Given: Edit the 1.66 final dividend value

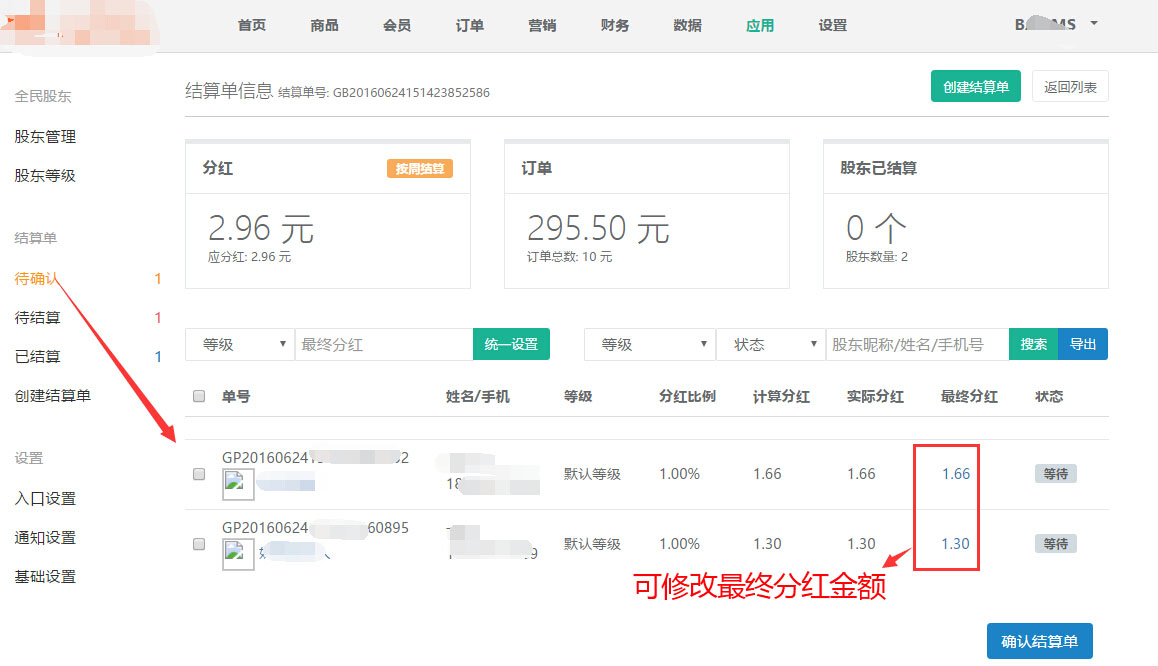Looking at the screenshot, I should pos(955,474).
